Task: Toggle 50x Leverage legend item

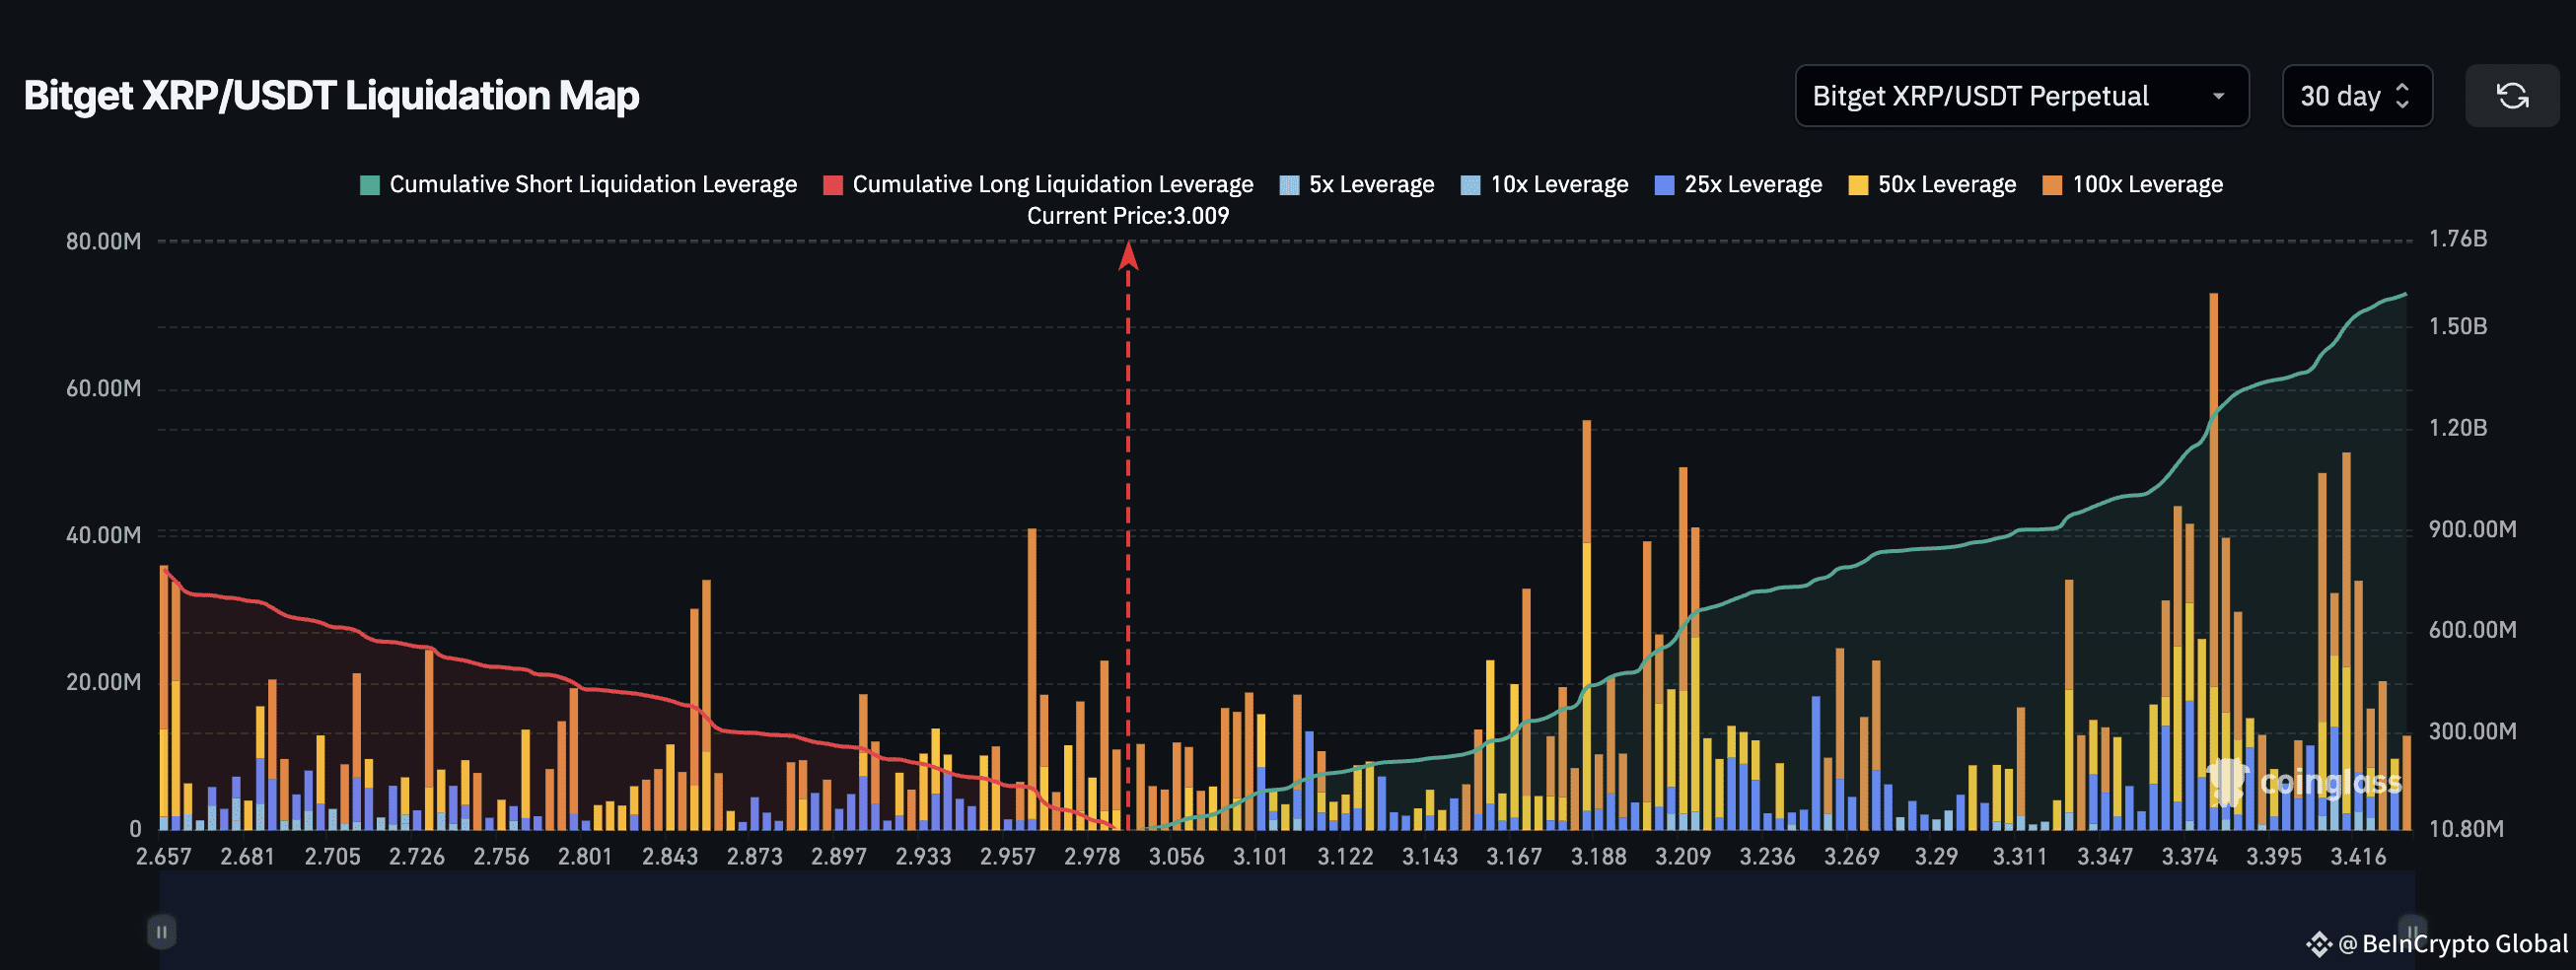Action: pyautogui.click(x=1933, y=185)
